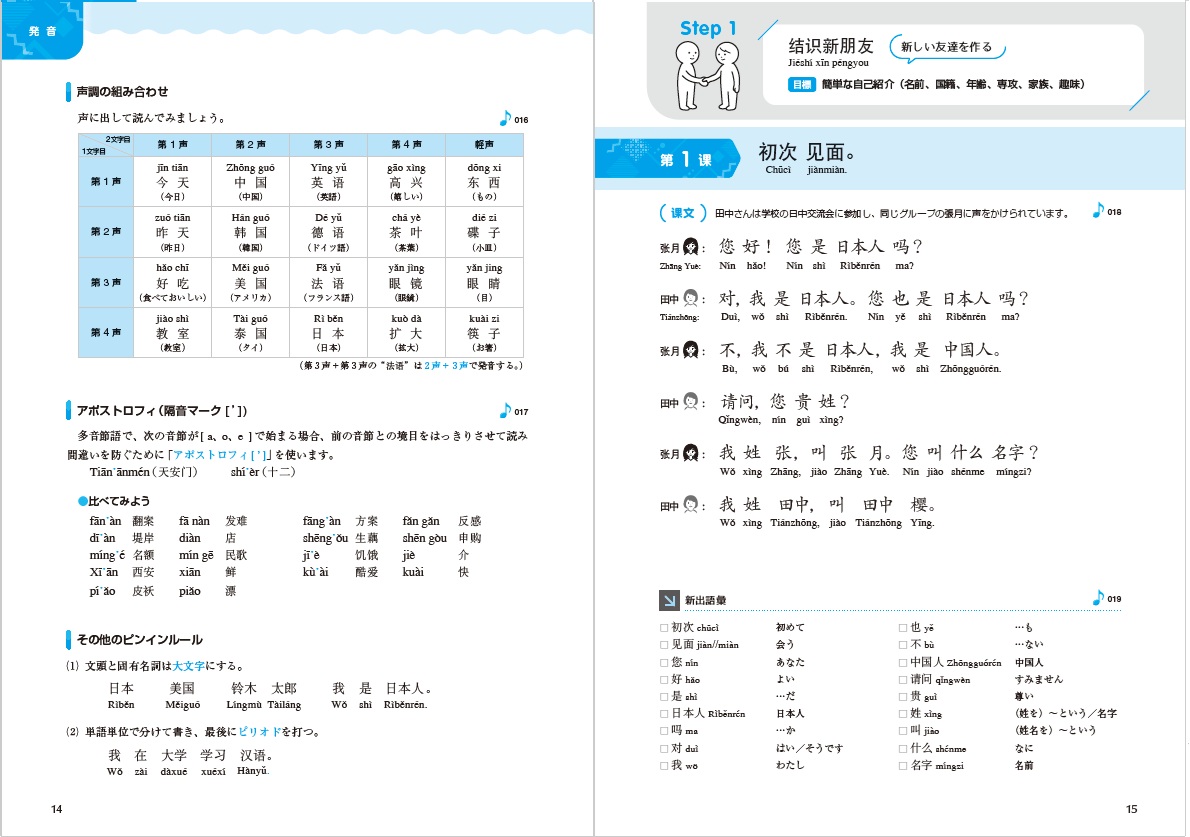Tick the checkbox for 中国人 Zhōngguórén

(x=903, y=662)
